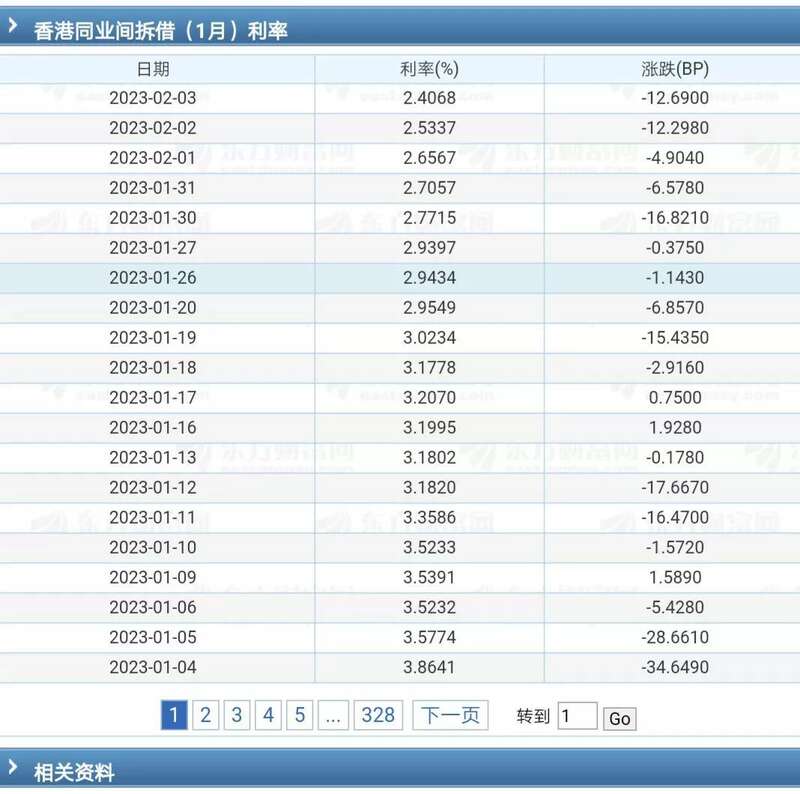
Task: Expand the 香港同业间拆借 section header chevron
Action: (x=13, y=29)
